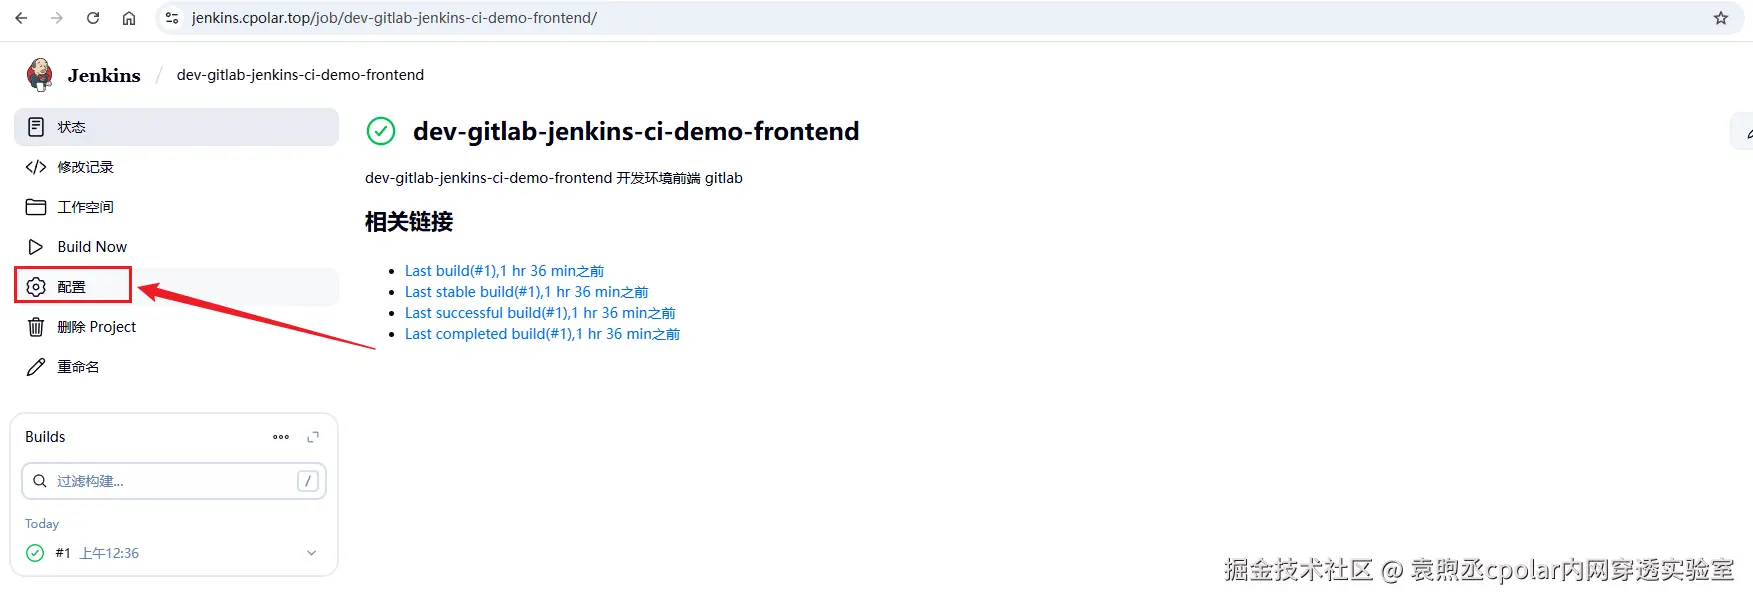
Task: Click the edit description button at right edge
Action: click(x=1743, y=131)
